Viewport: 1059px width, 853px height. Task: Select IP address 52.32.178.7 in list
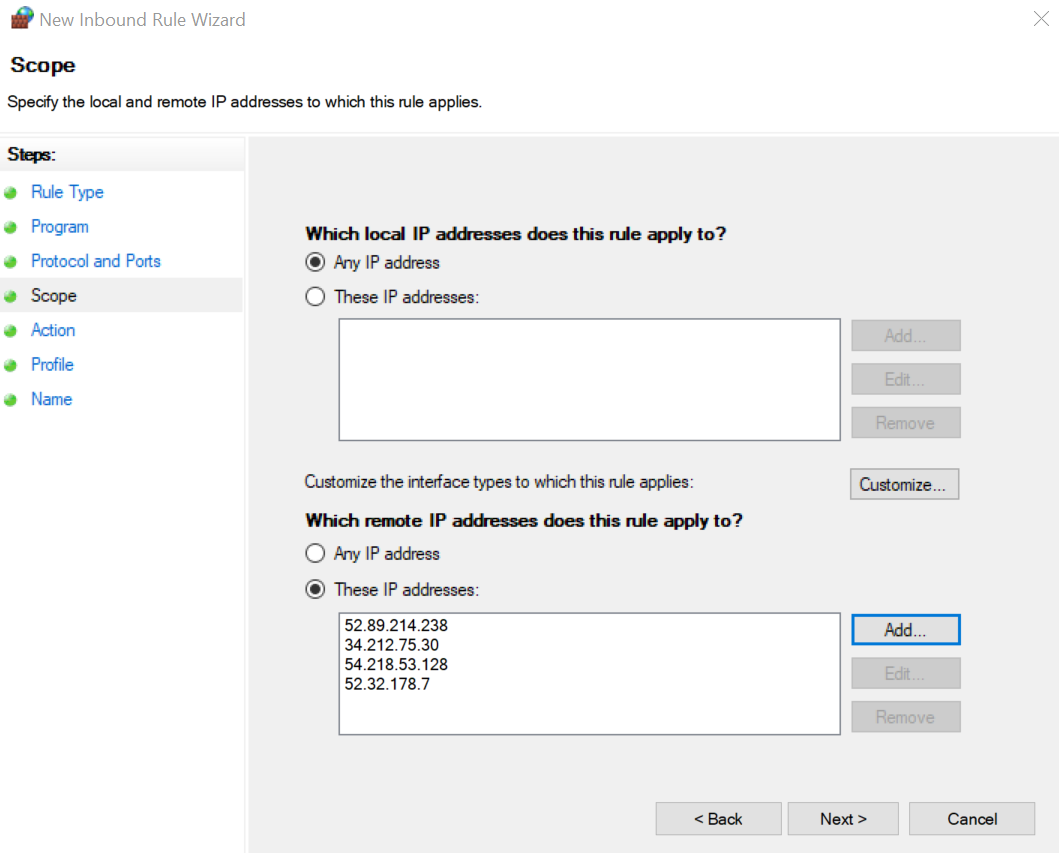[x=387, y=684]
